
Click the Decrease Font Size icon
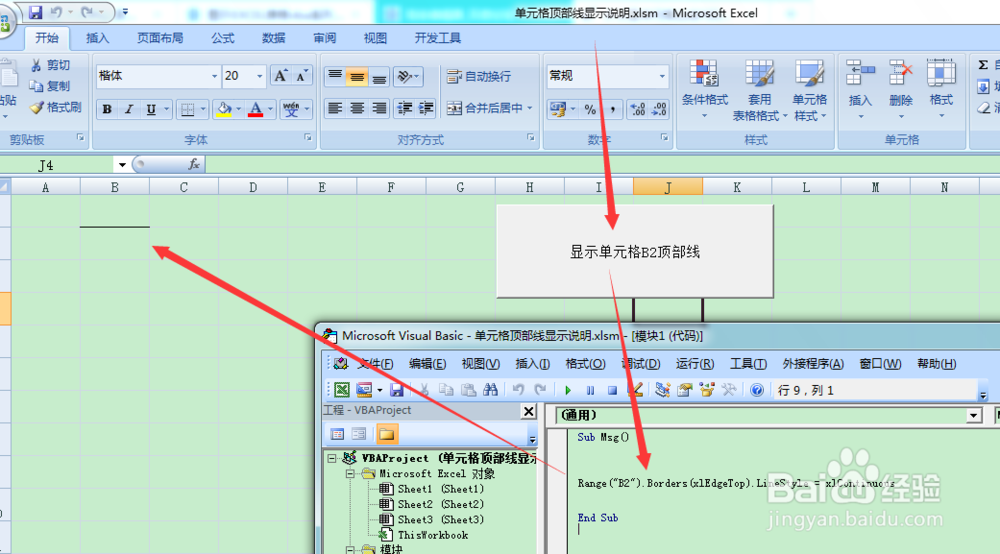coord(302,76)
